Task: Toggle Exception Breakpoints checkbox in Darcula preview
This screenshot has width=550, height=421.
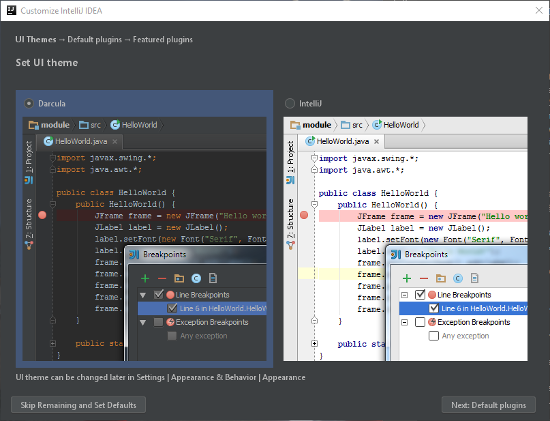Action: 159,322
